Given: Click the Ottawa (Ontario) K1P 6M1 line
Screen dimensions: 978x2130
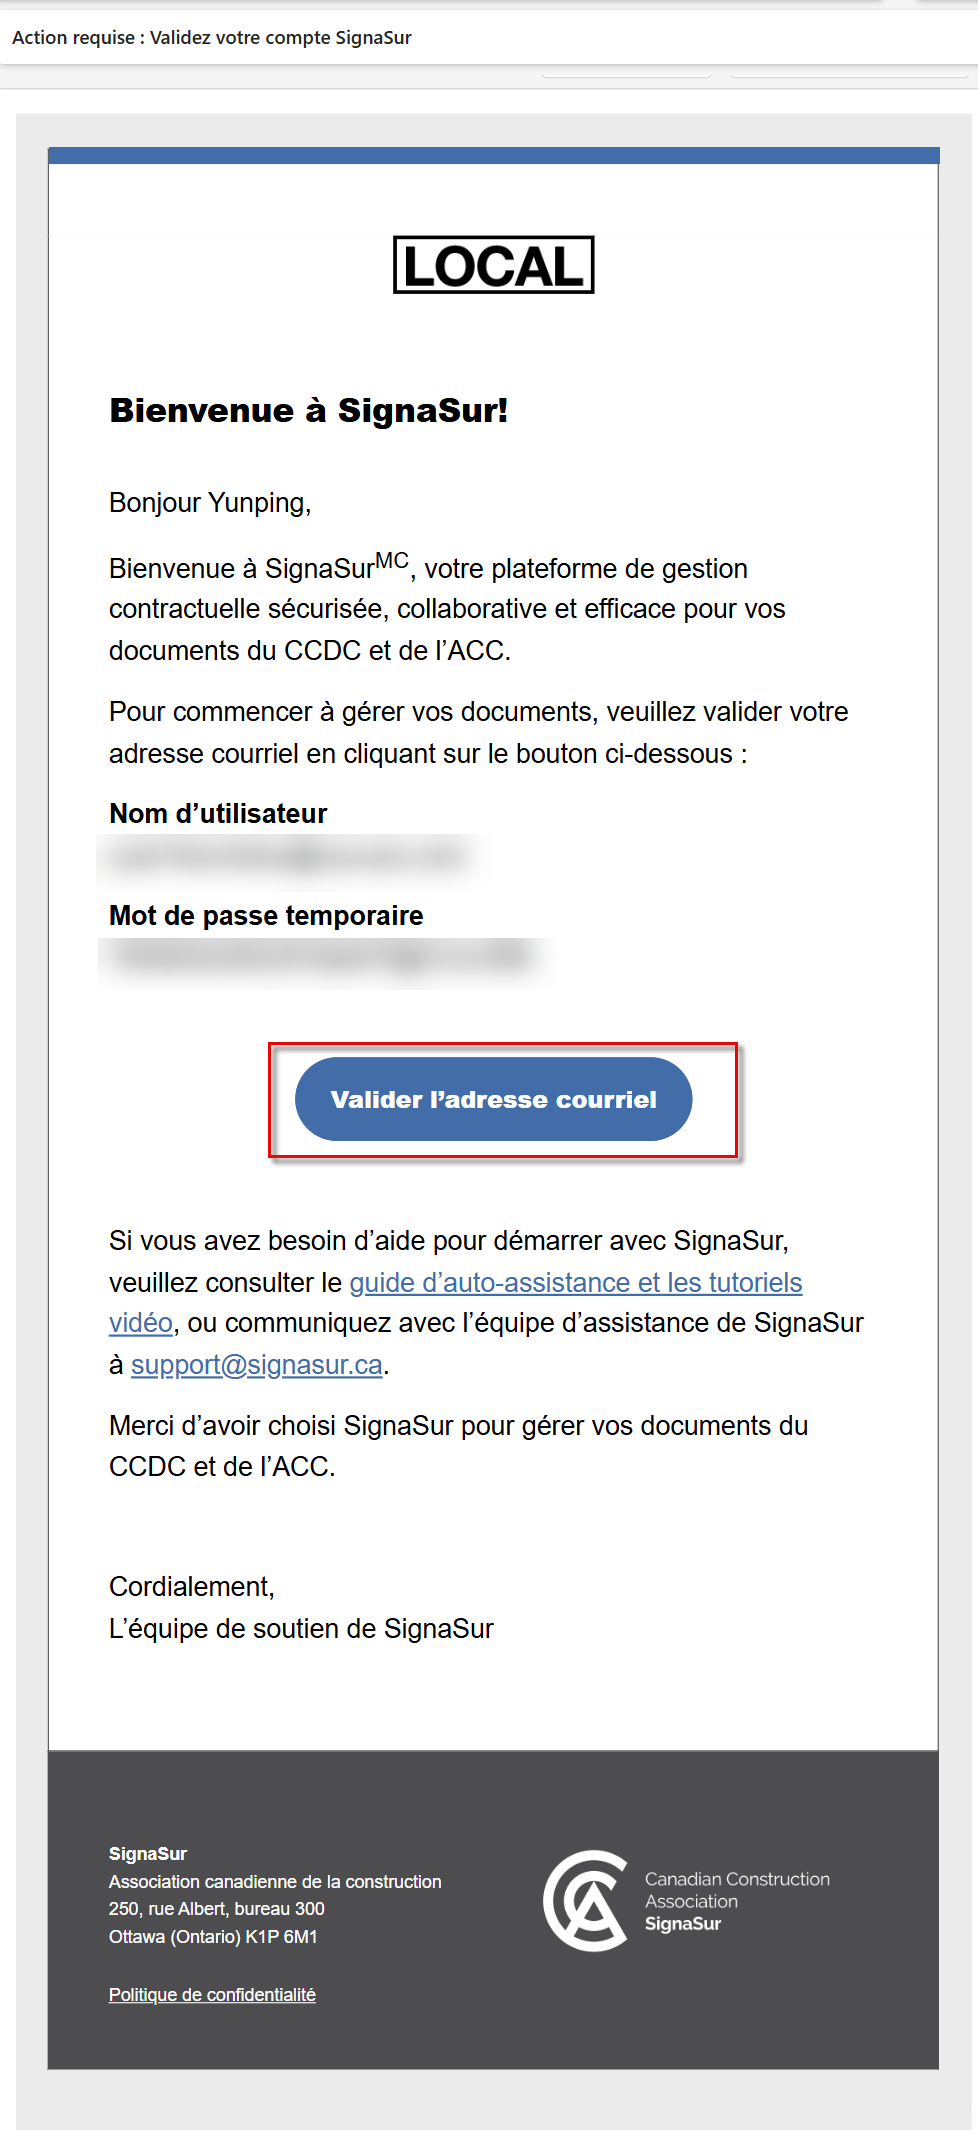Looking at the screenshot, I should click(x=213, y=1937).
